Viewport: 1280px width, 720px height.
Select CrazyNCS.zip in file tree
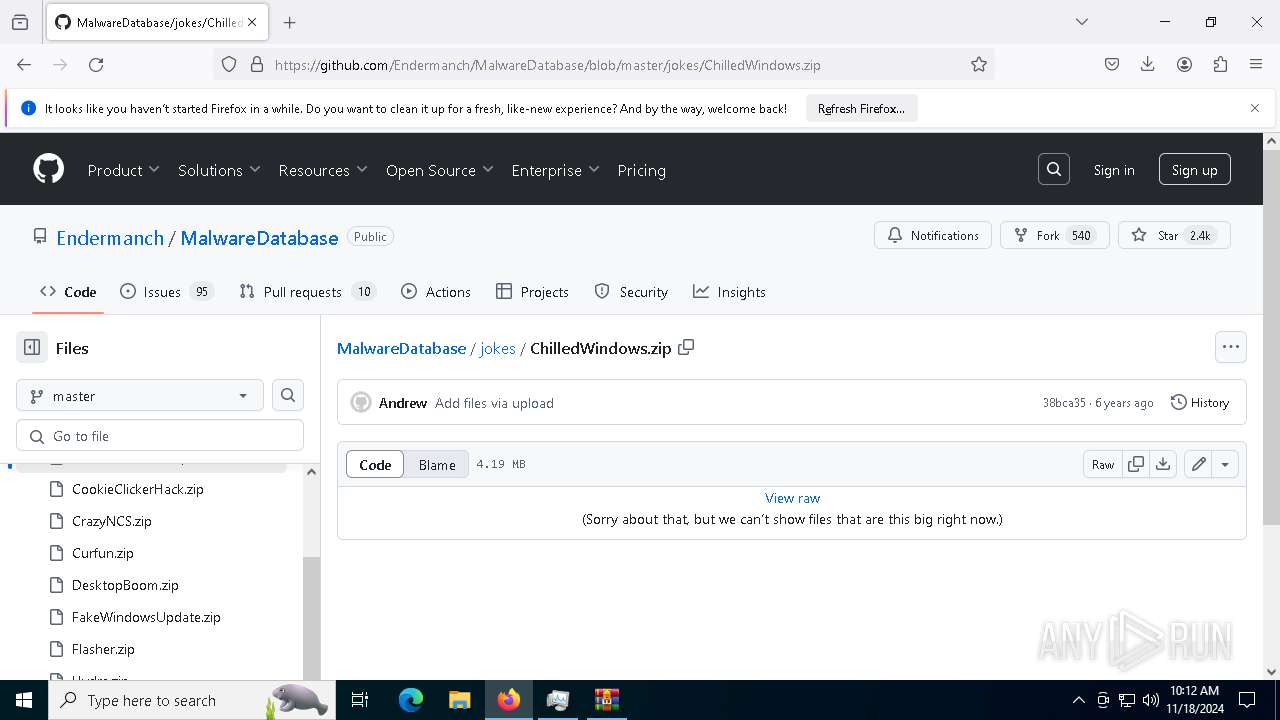click(x=112, y=521)
